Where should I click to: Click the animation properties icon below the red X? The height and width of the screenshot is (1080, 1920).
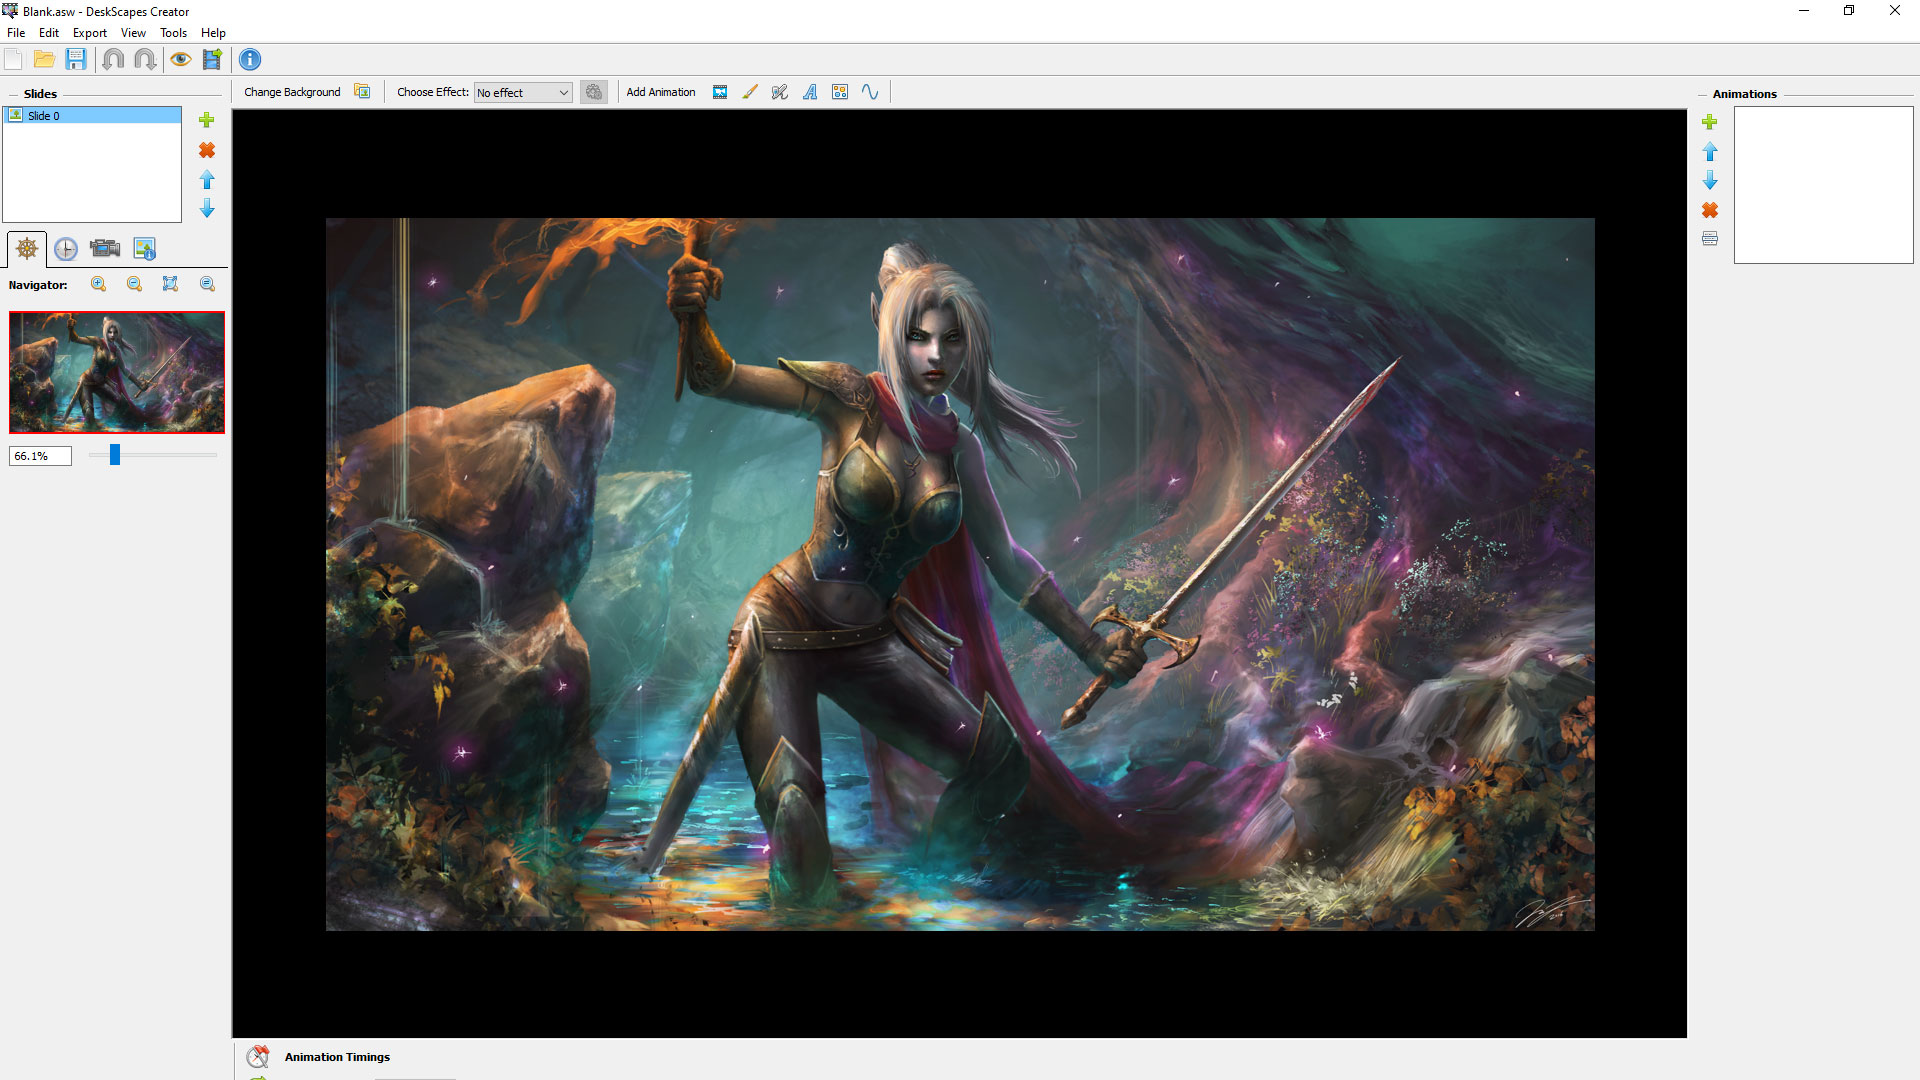[1710, 238]
